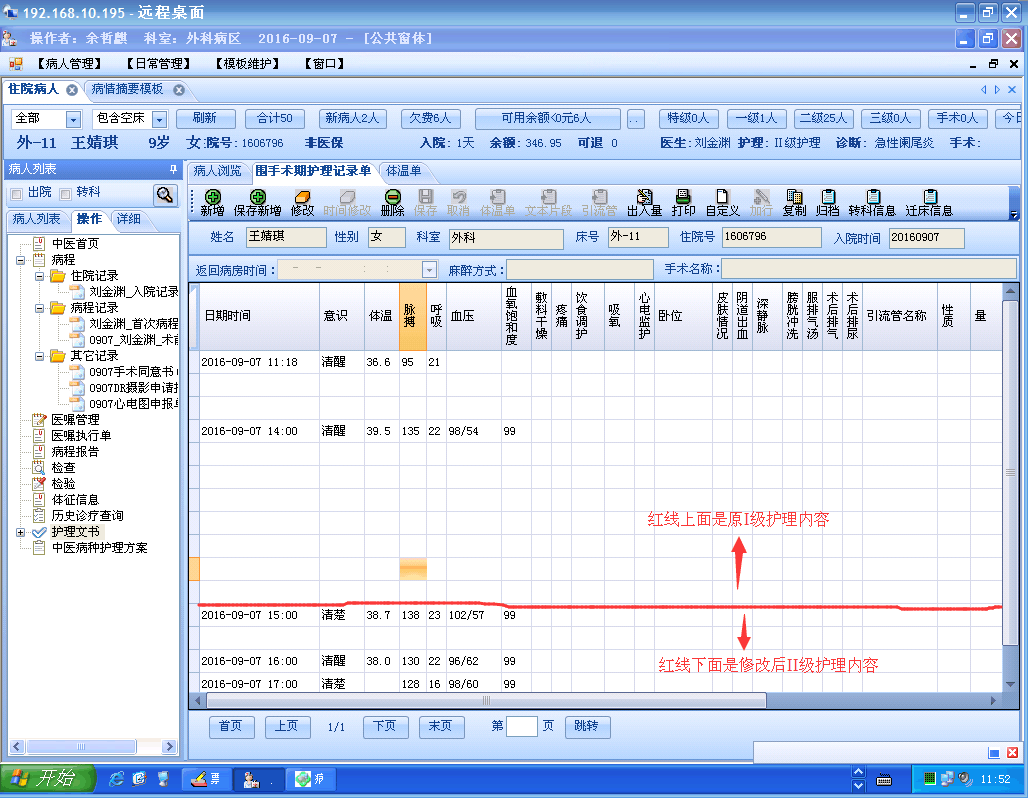
Task: Expand the 护理文书 tree node
Action: 20,532
